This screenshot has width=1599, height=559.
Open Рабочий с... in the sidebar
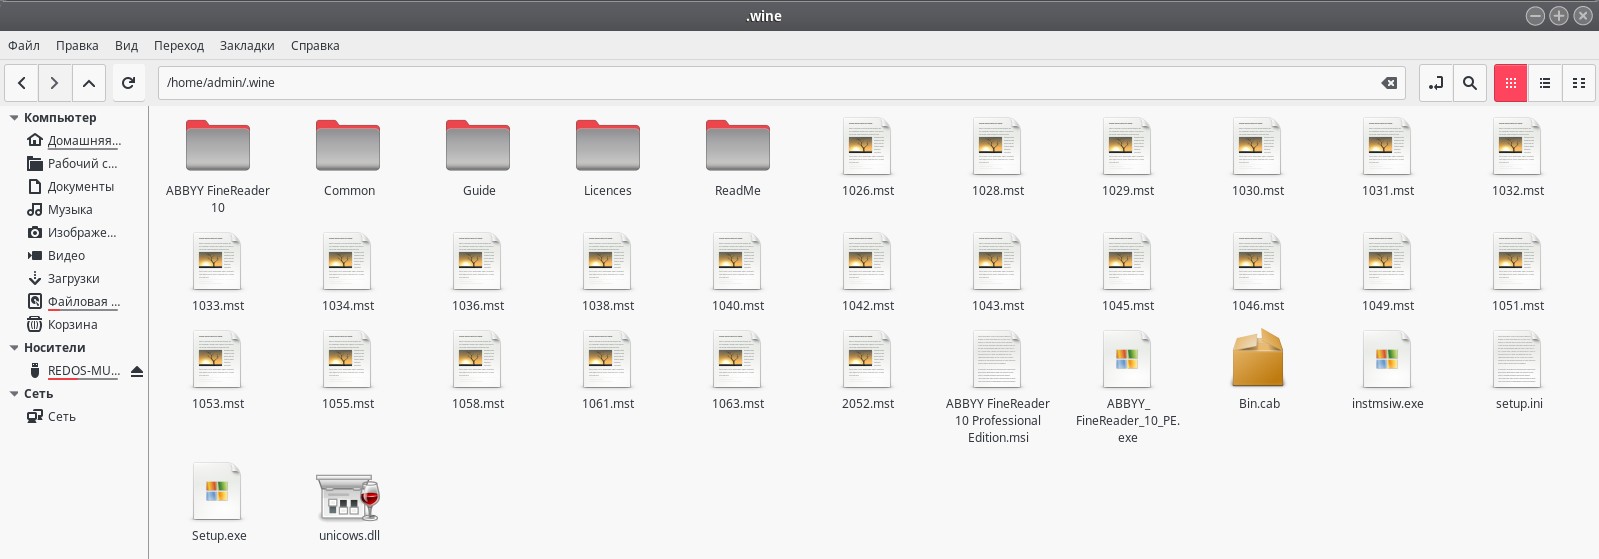74,164
